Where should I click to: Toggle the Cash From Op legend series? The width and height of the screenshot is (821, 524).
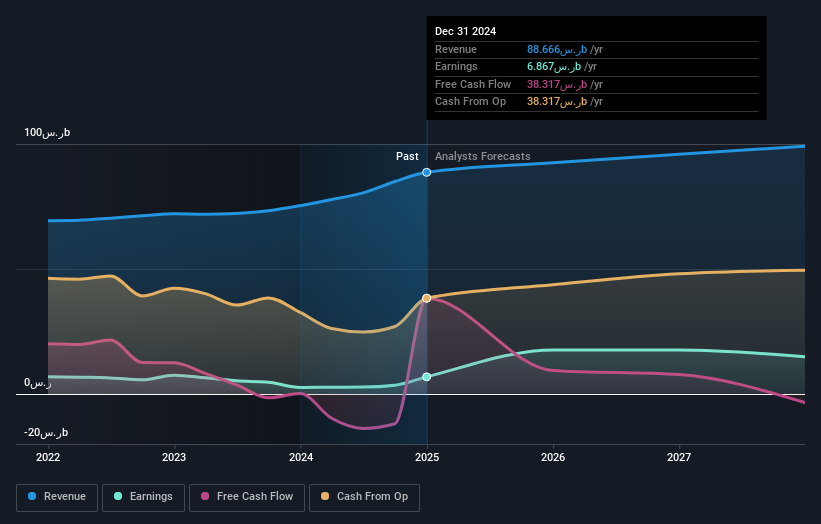click(x=364, y=497)
